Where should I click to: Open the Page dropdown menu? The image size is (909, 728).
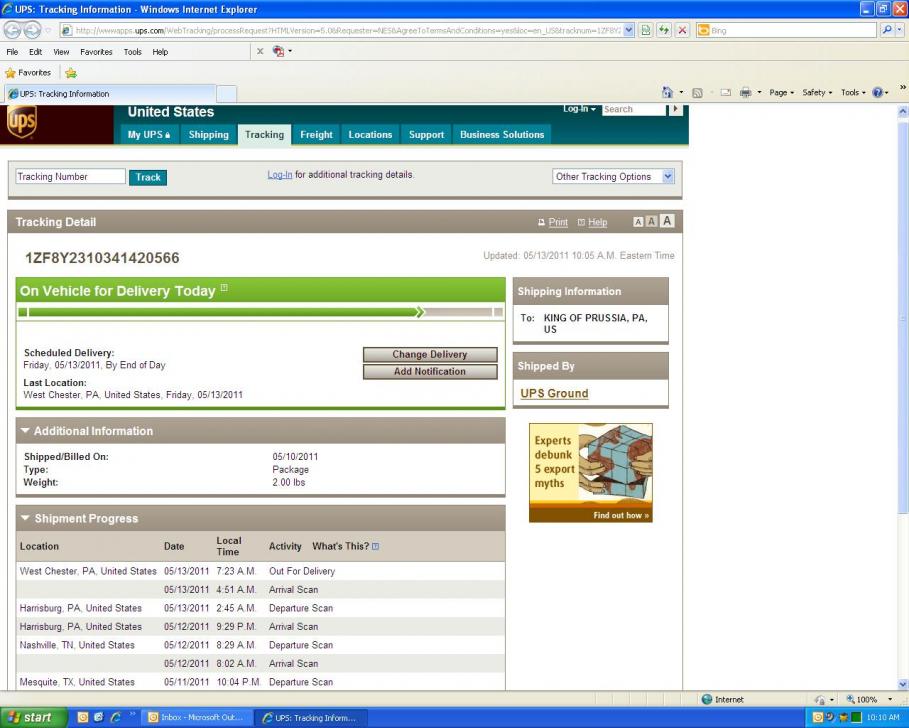(x=781, y=92)
